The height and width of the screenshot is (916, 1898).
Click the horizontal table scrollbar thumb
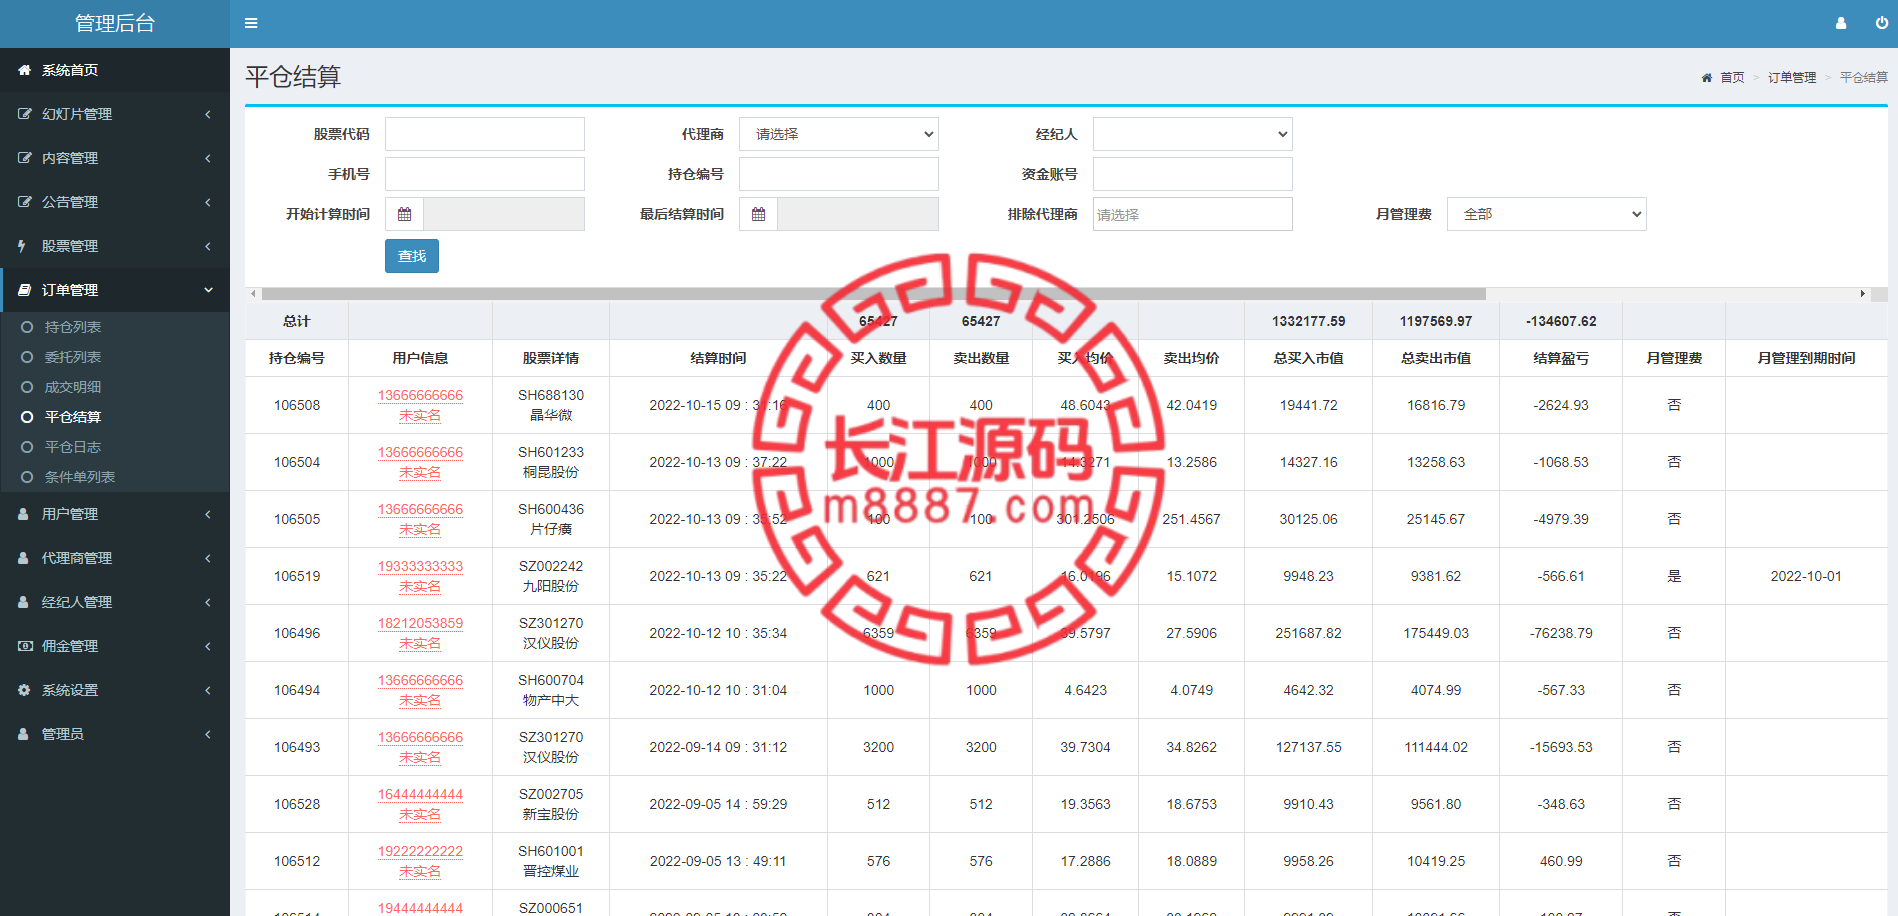tap(874, 294)
